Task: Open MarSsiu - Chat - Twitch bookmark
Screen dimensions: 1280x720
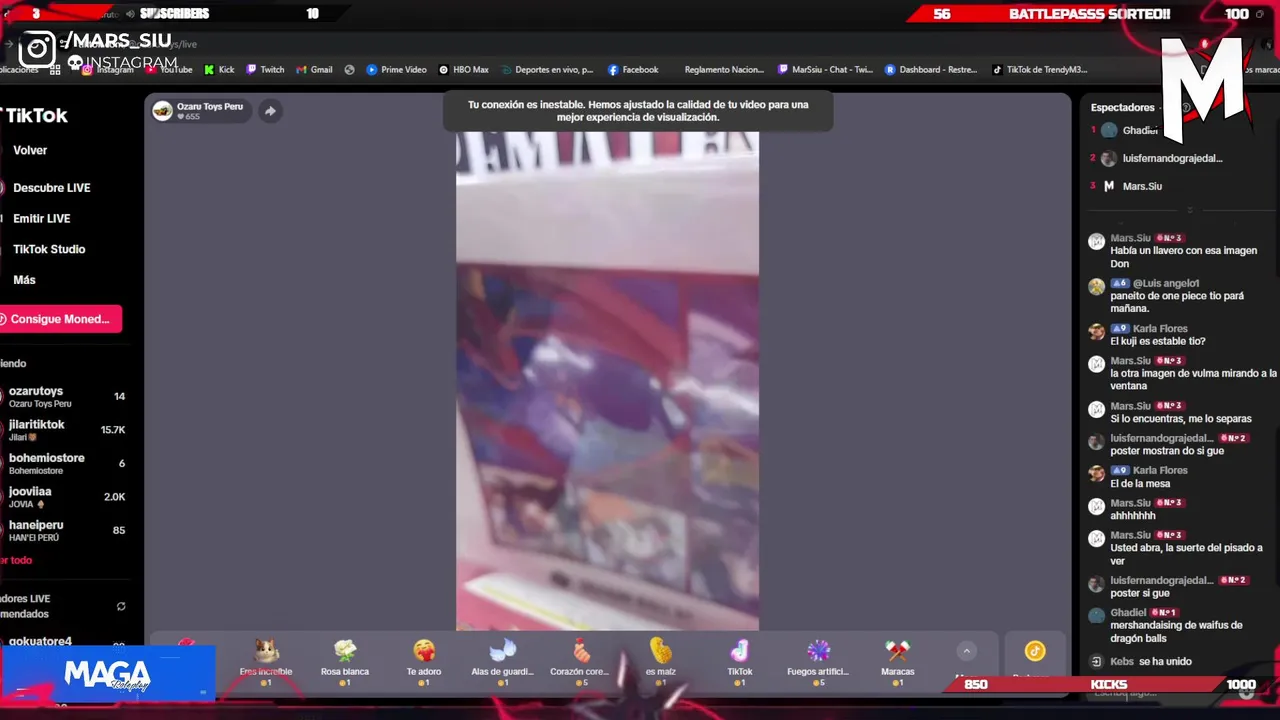Action: click(x=825, y=70)
